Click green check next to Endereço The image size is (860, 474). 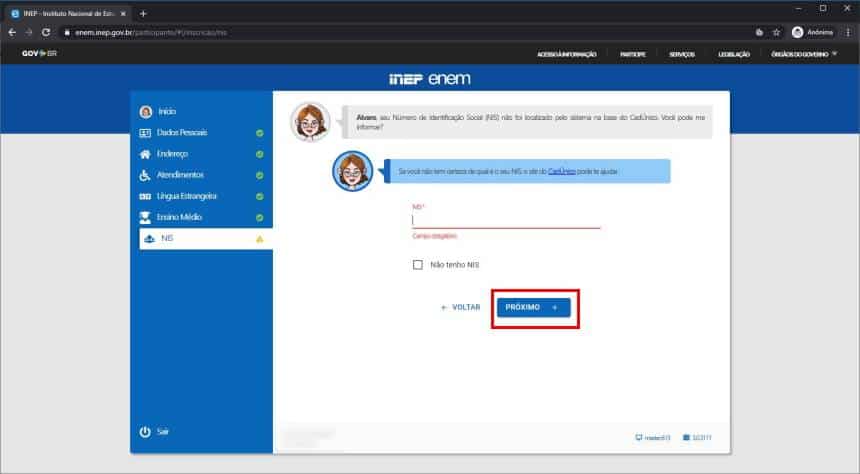tap(260, 154)
